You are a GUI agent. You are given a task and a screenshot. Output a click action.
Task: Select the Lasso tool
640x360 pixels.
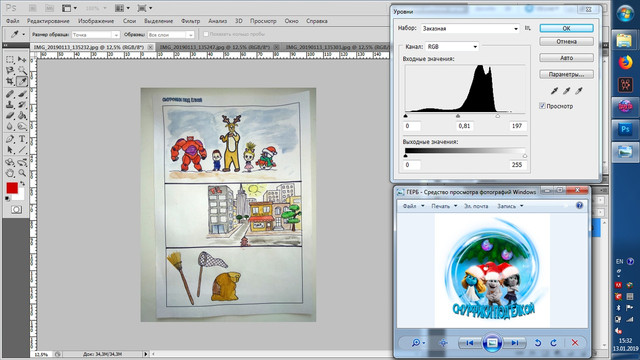[x=10, y=71]
